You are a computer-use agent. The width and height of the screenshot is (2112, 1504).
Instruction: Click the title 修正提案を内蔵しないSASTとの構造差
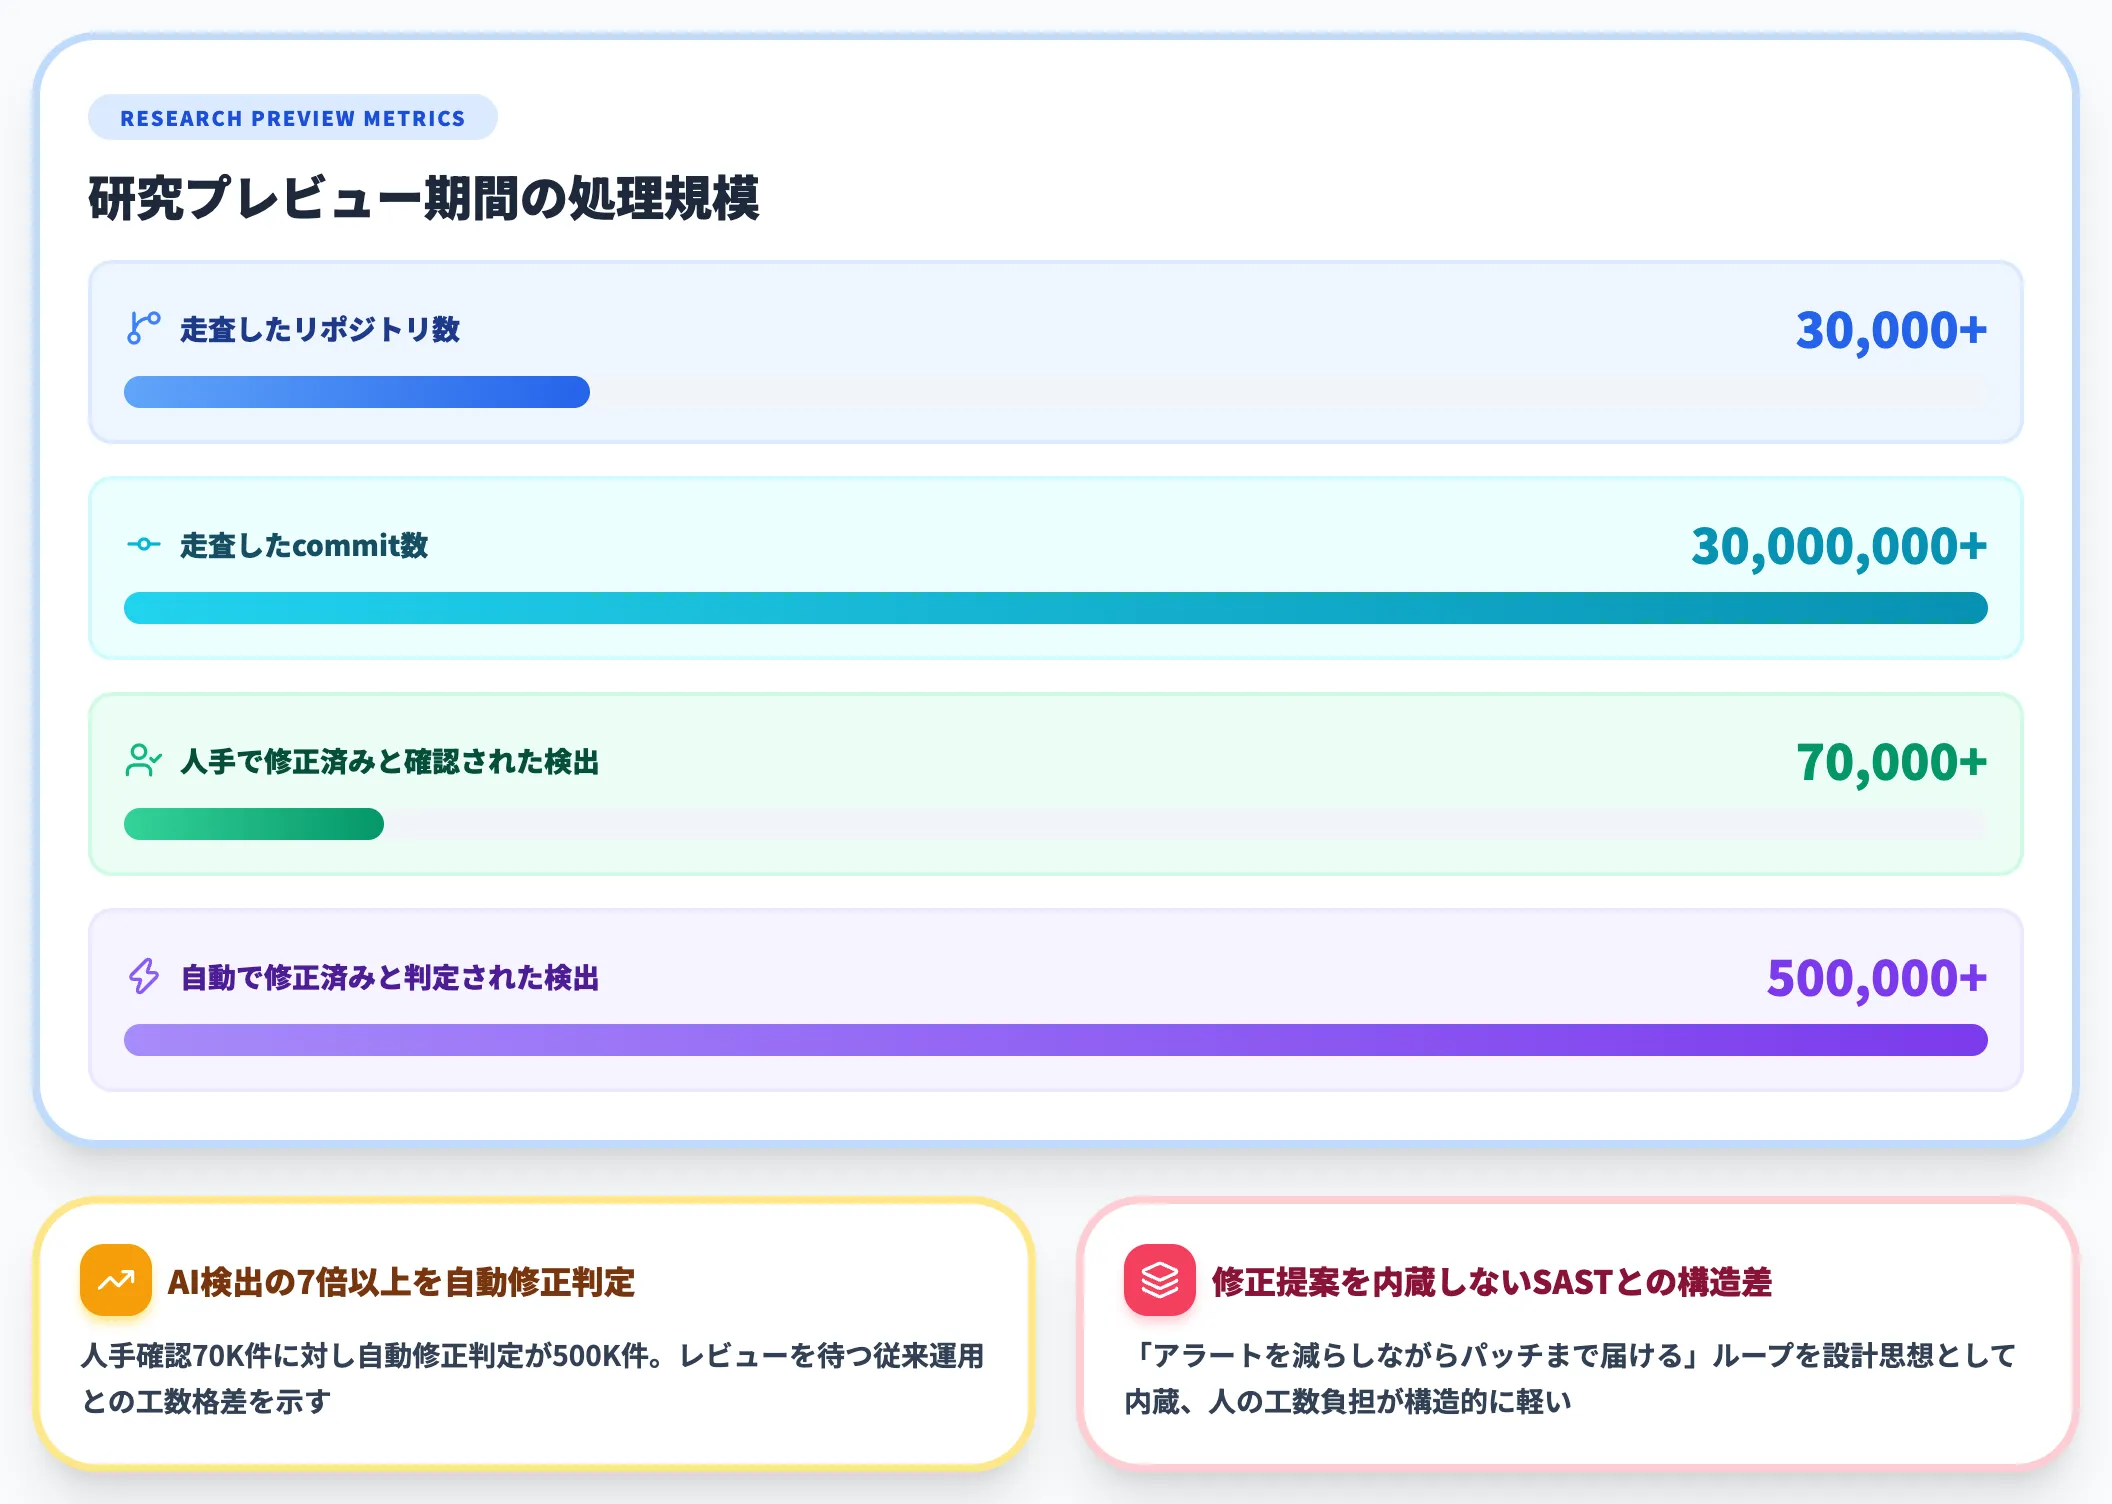tap(1492, 1281)
